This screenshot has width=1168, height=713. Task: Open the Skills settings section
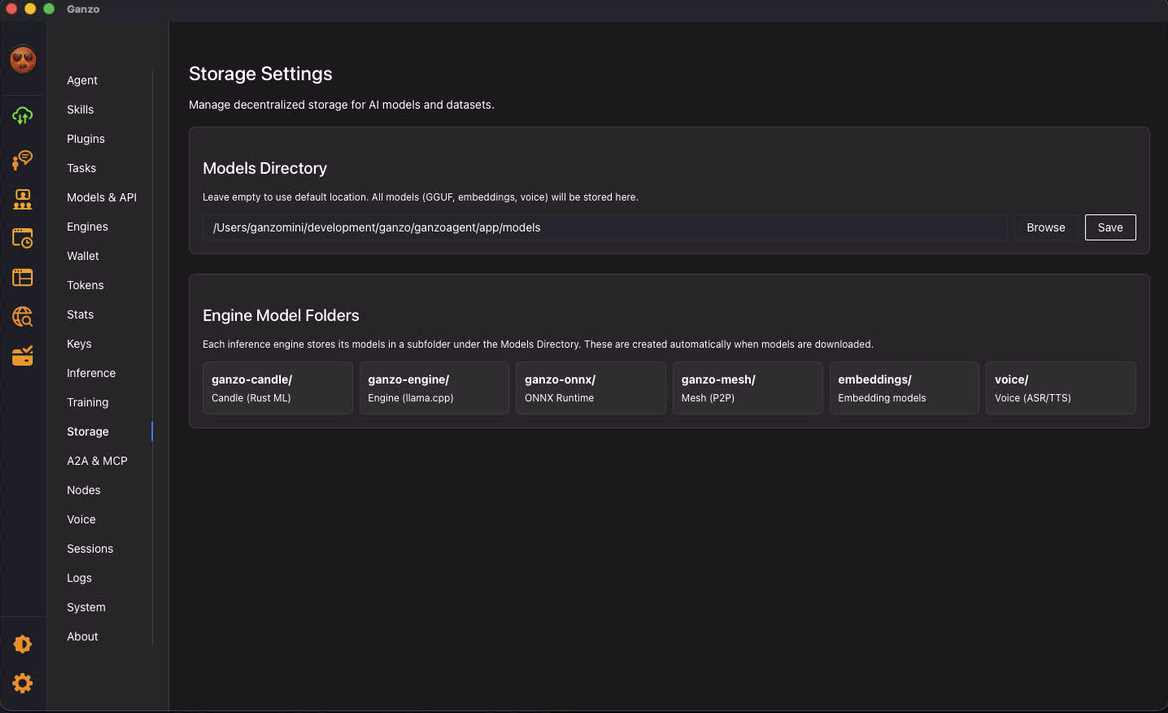tap(80, 110)
